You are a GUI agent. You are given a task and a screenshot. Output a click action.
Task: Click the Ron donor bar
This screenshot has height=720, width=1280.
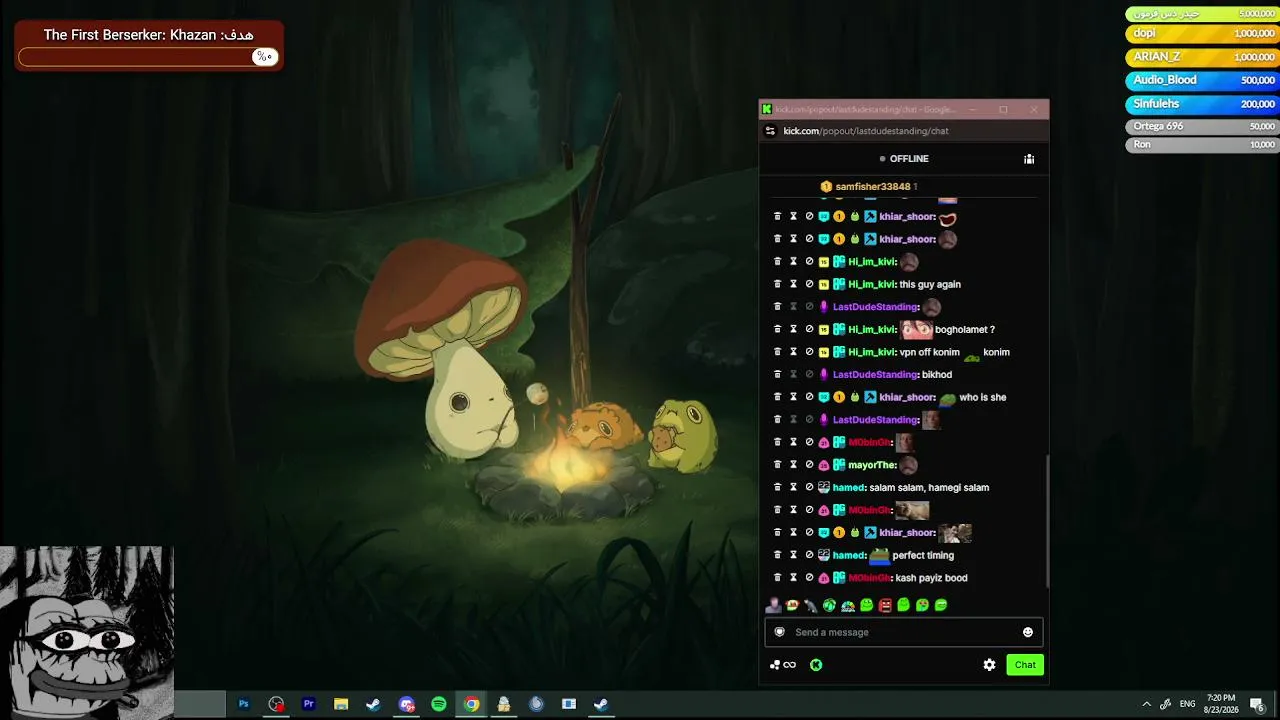coord(1202,145)
